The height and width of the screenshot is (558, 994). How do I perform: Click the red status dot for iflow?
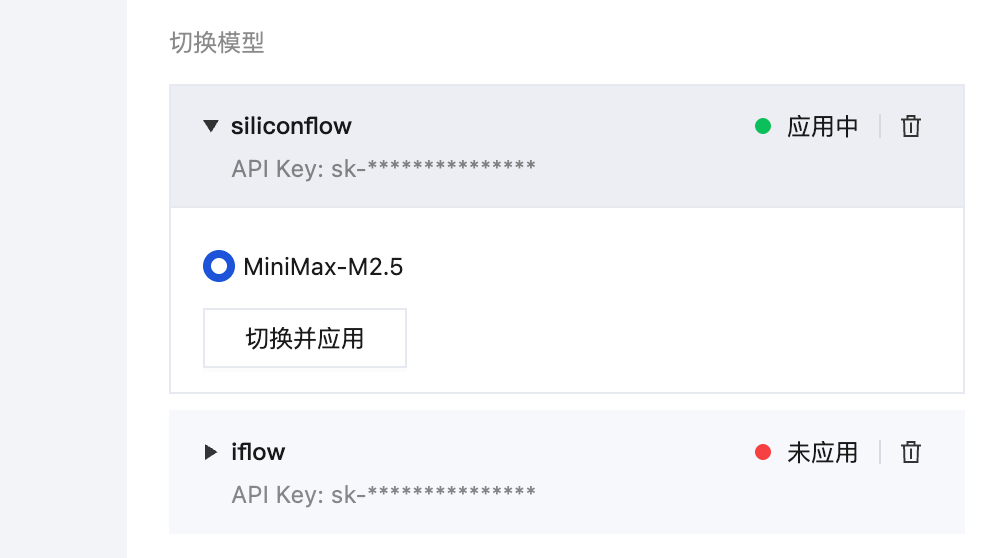coord(763,452)
